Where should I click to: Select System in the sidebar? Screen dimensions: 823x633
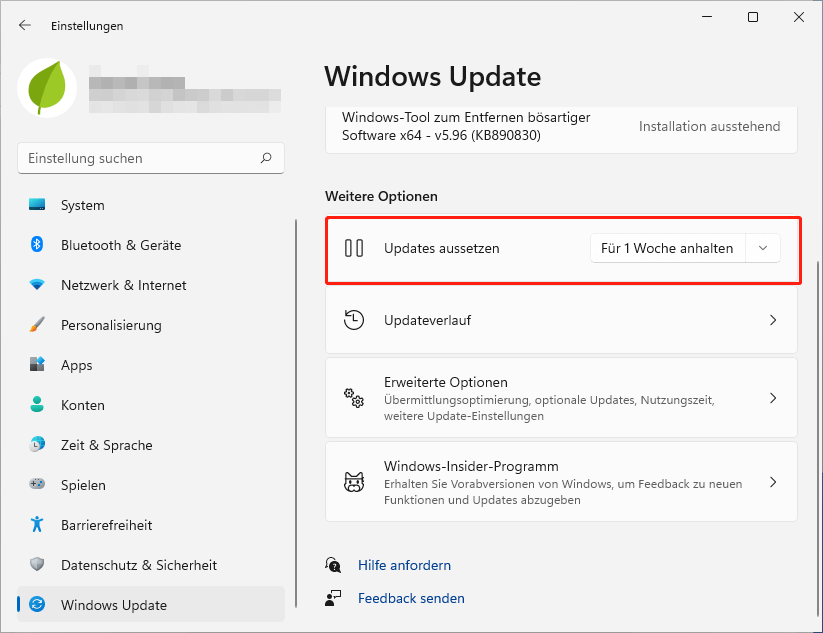point(82,205)
